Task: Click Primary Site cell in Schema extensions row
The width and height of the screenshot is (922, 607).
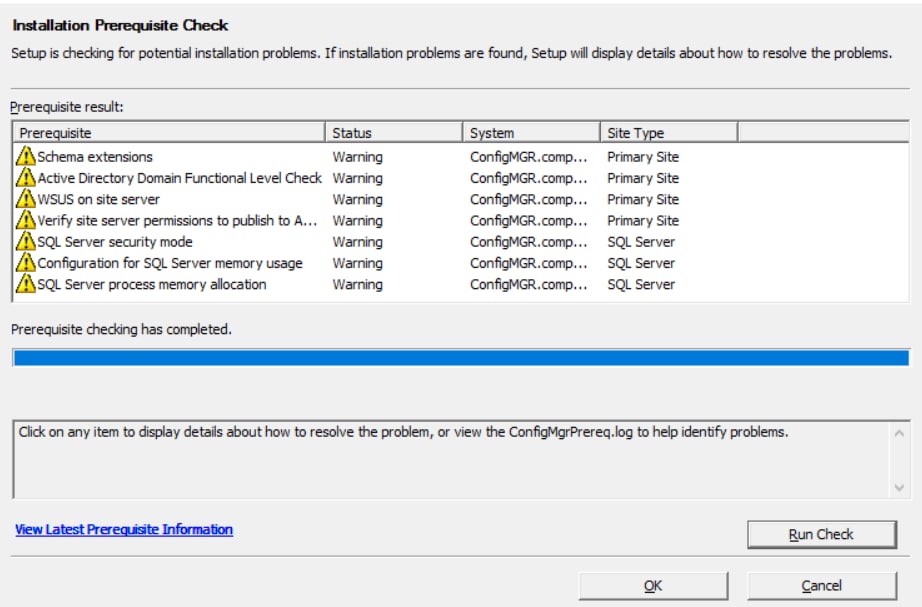Action: click(643, 157)
